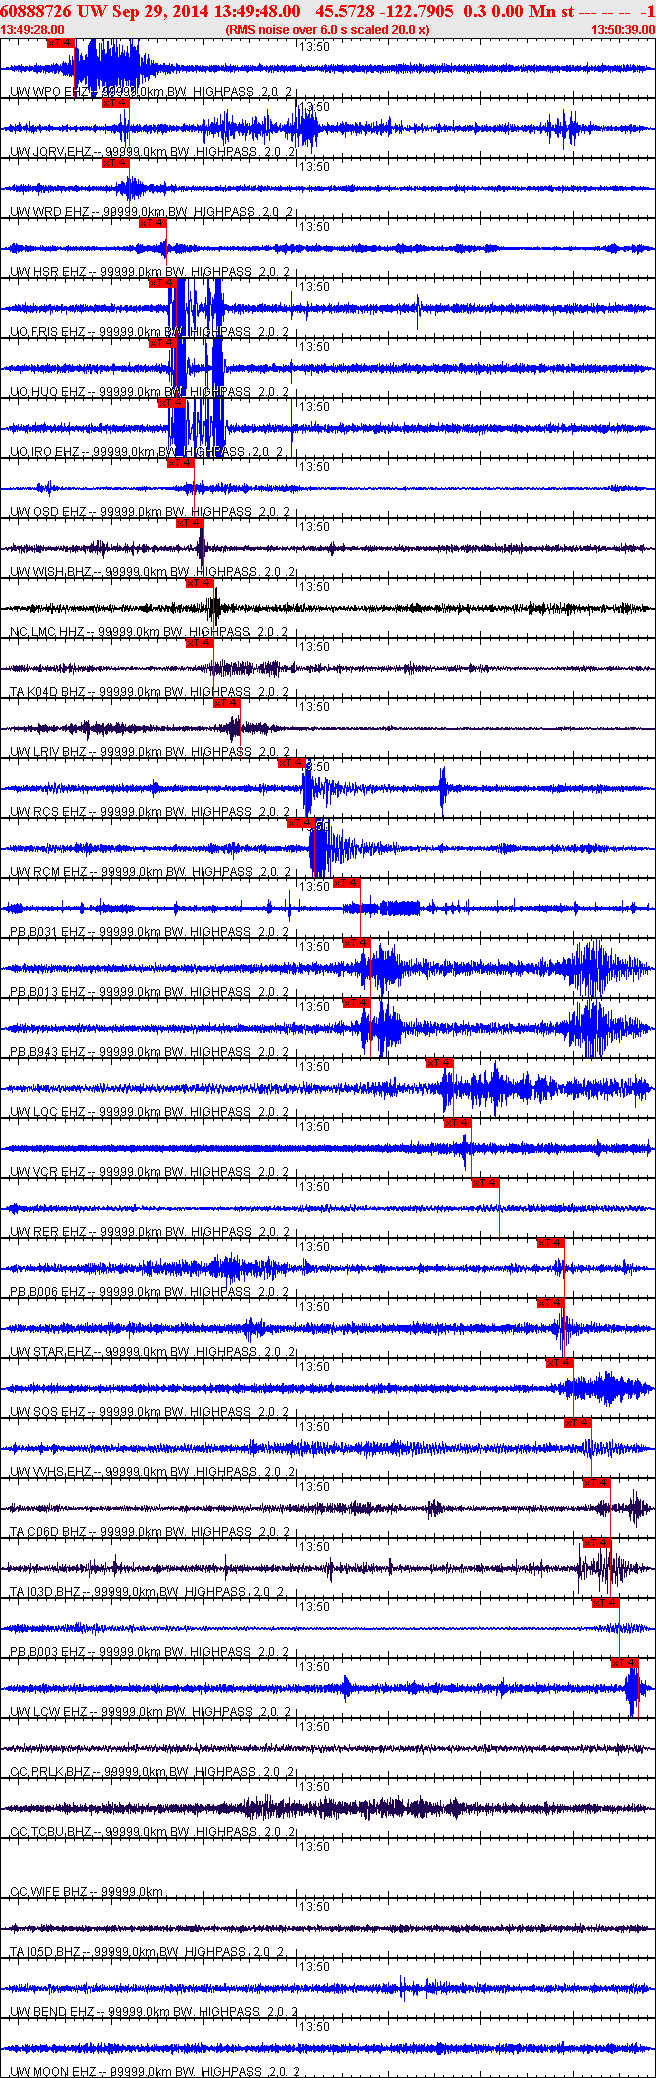Select the pick flag on PB B943 trace
This screenshot has height=2078, width=656.
coord(356,1003)
